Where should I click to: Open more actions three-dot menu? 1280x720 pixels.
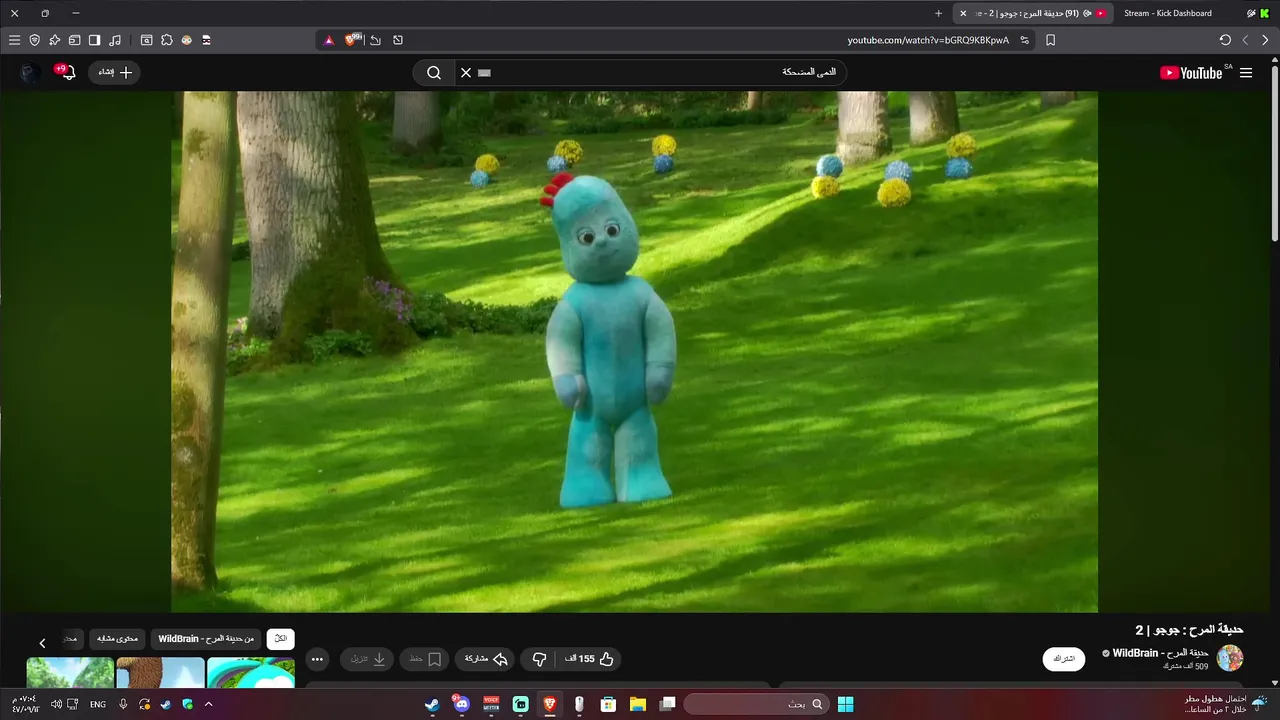317,659
